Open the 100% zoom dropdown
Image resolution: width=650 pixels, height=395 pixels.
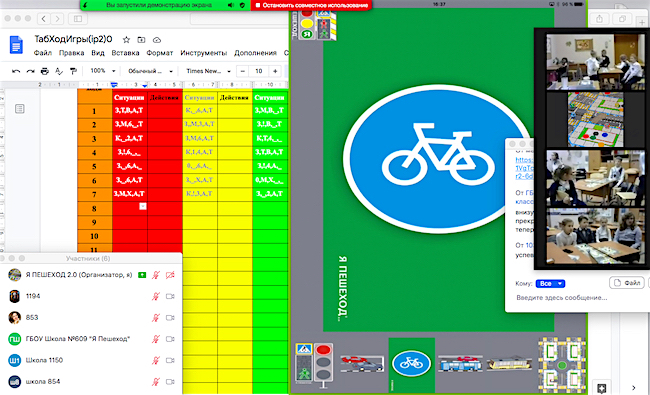(102, 71)
